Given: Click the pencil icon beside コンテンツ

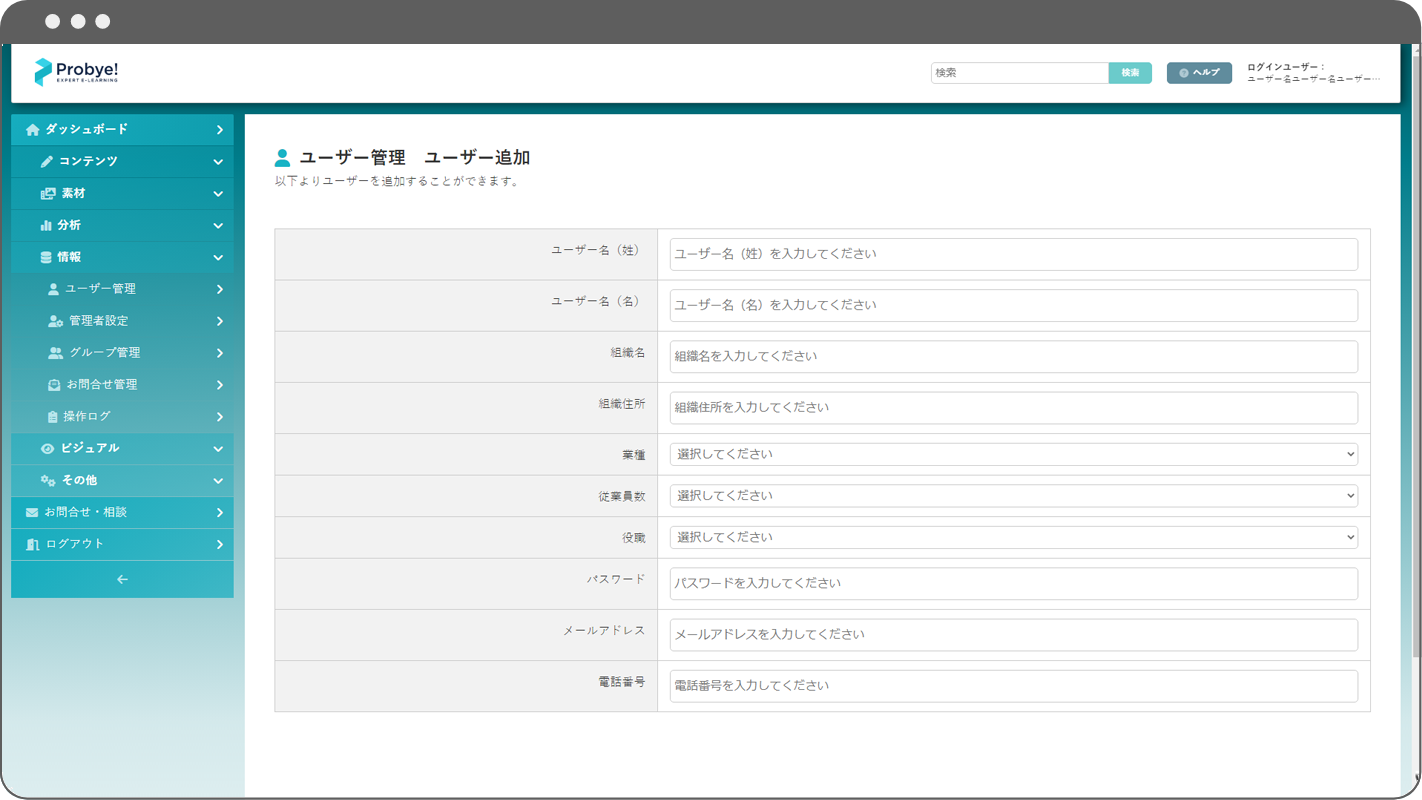Looking at the screenshot, I should (x=46, y=162).
